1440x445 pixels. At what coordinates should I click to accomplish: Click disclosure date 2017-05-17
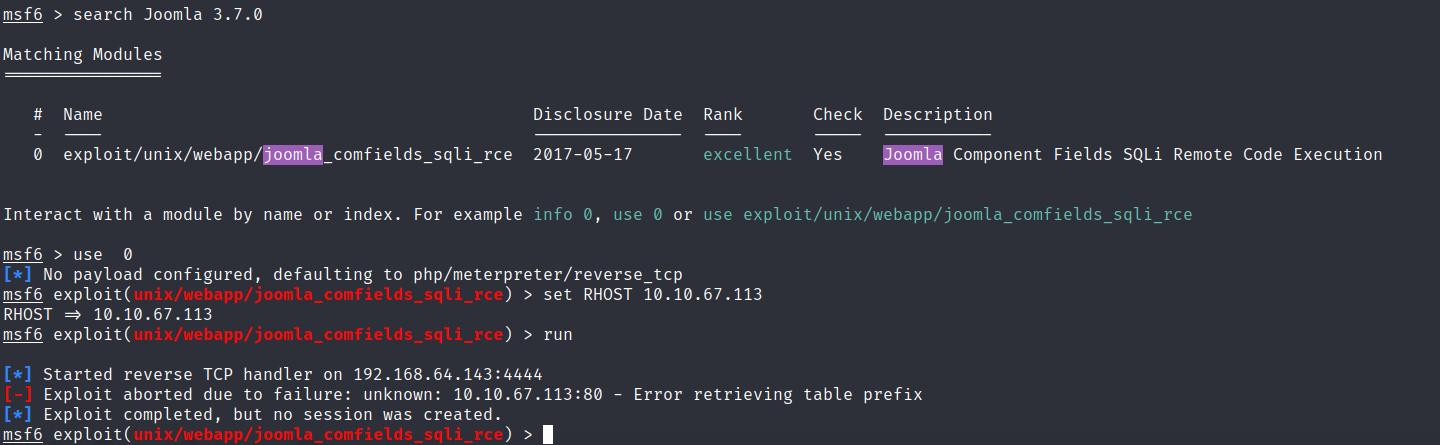(582, 155)
